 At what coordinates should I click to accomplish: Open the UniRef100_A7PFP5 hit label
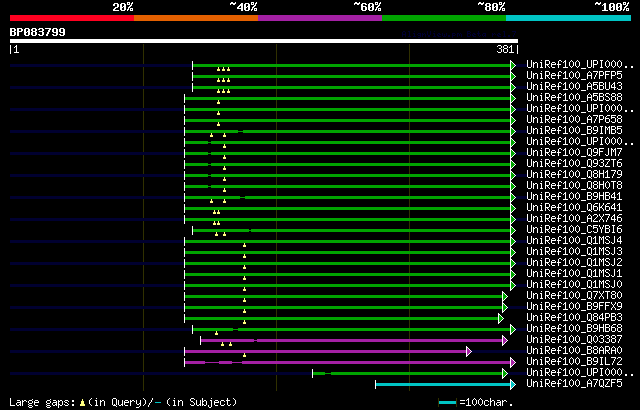[x=574, y=76]
